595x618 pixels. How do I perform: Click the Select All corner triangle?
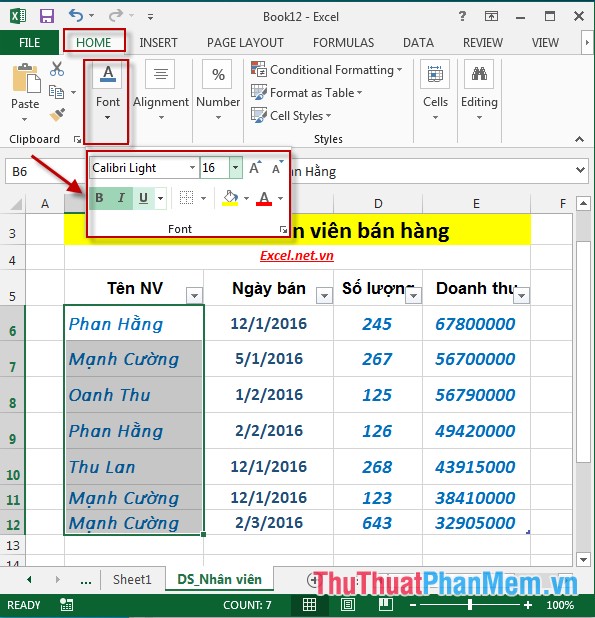[15, 204]
